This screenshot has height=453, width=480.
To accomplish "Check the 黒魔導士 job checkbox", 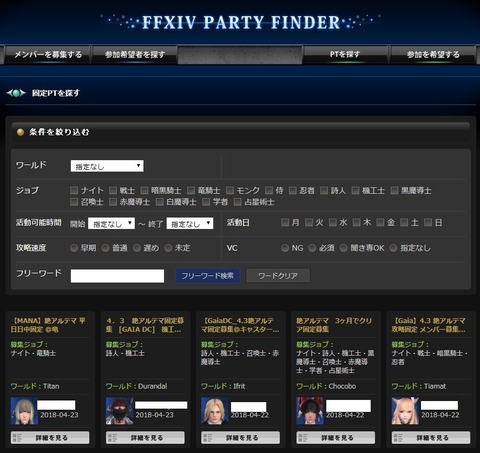I will (x=394, y=190).
